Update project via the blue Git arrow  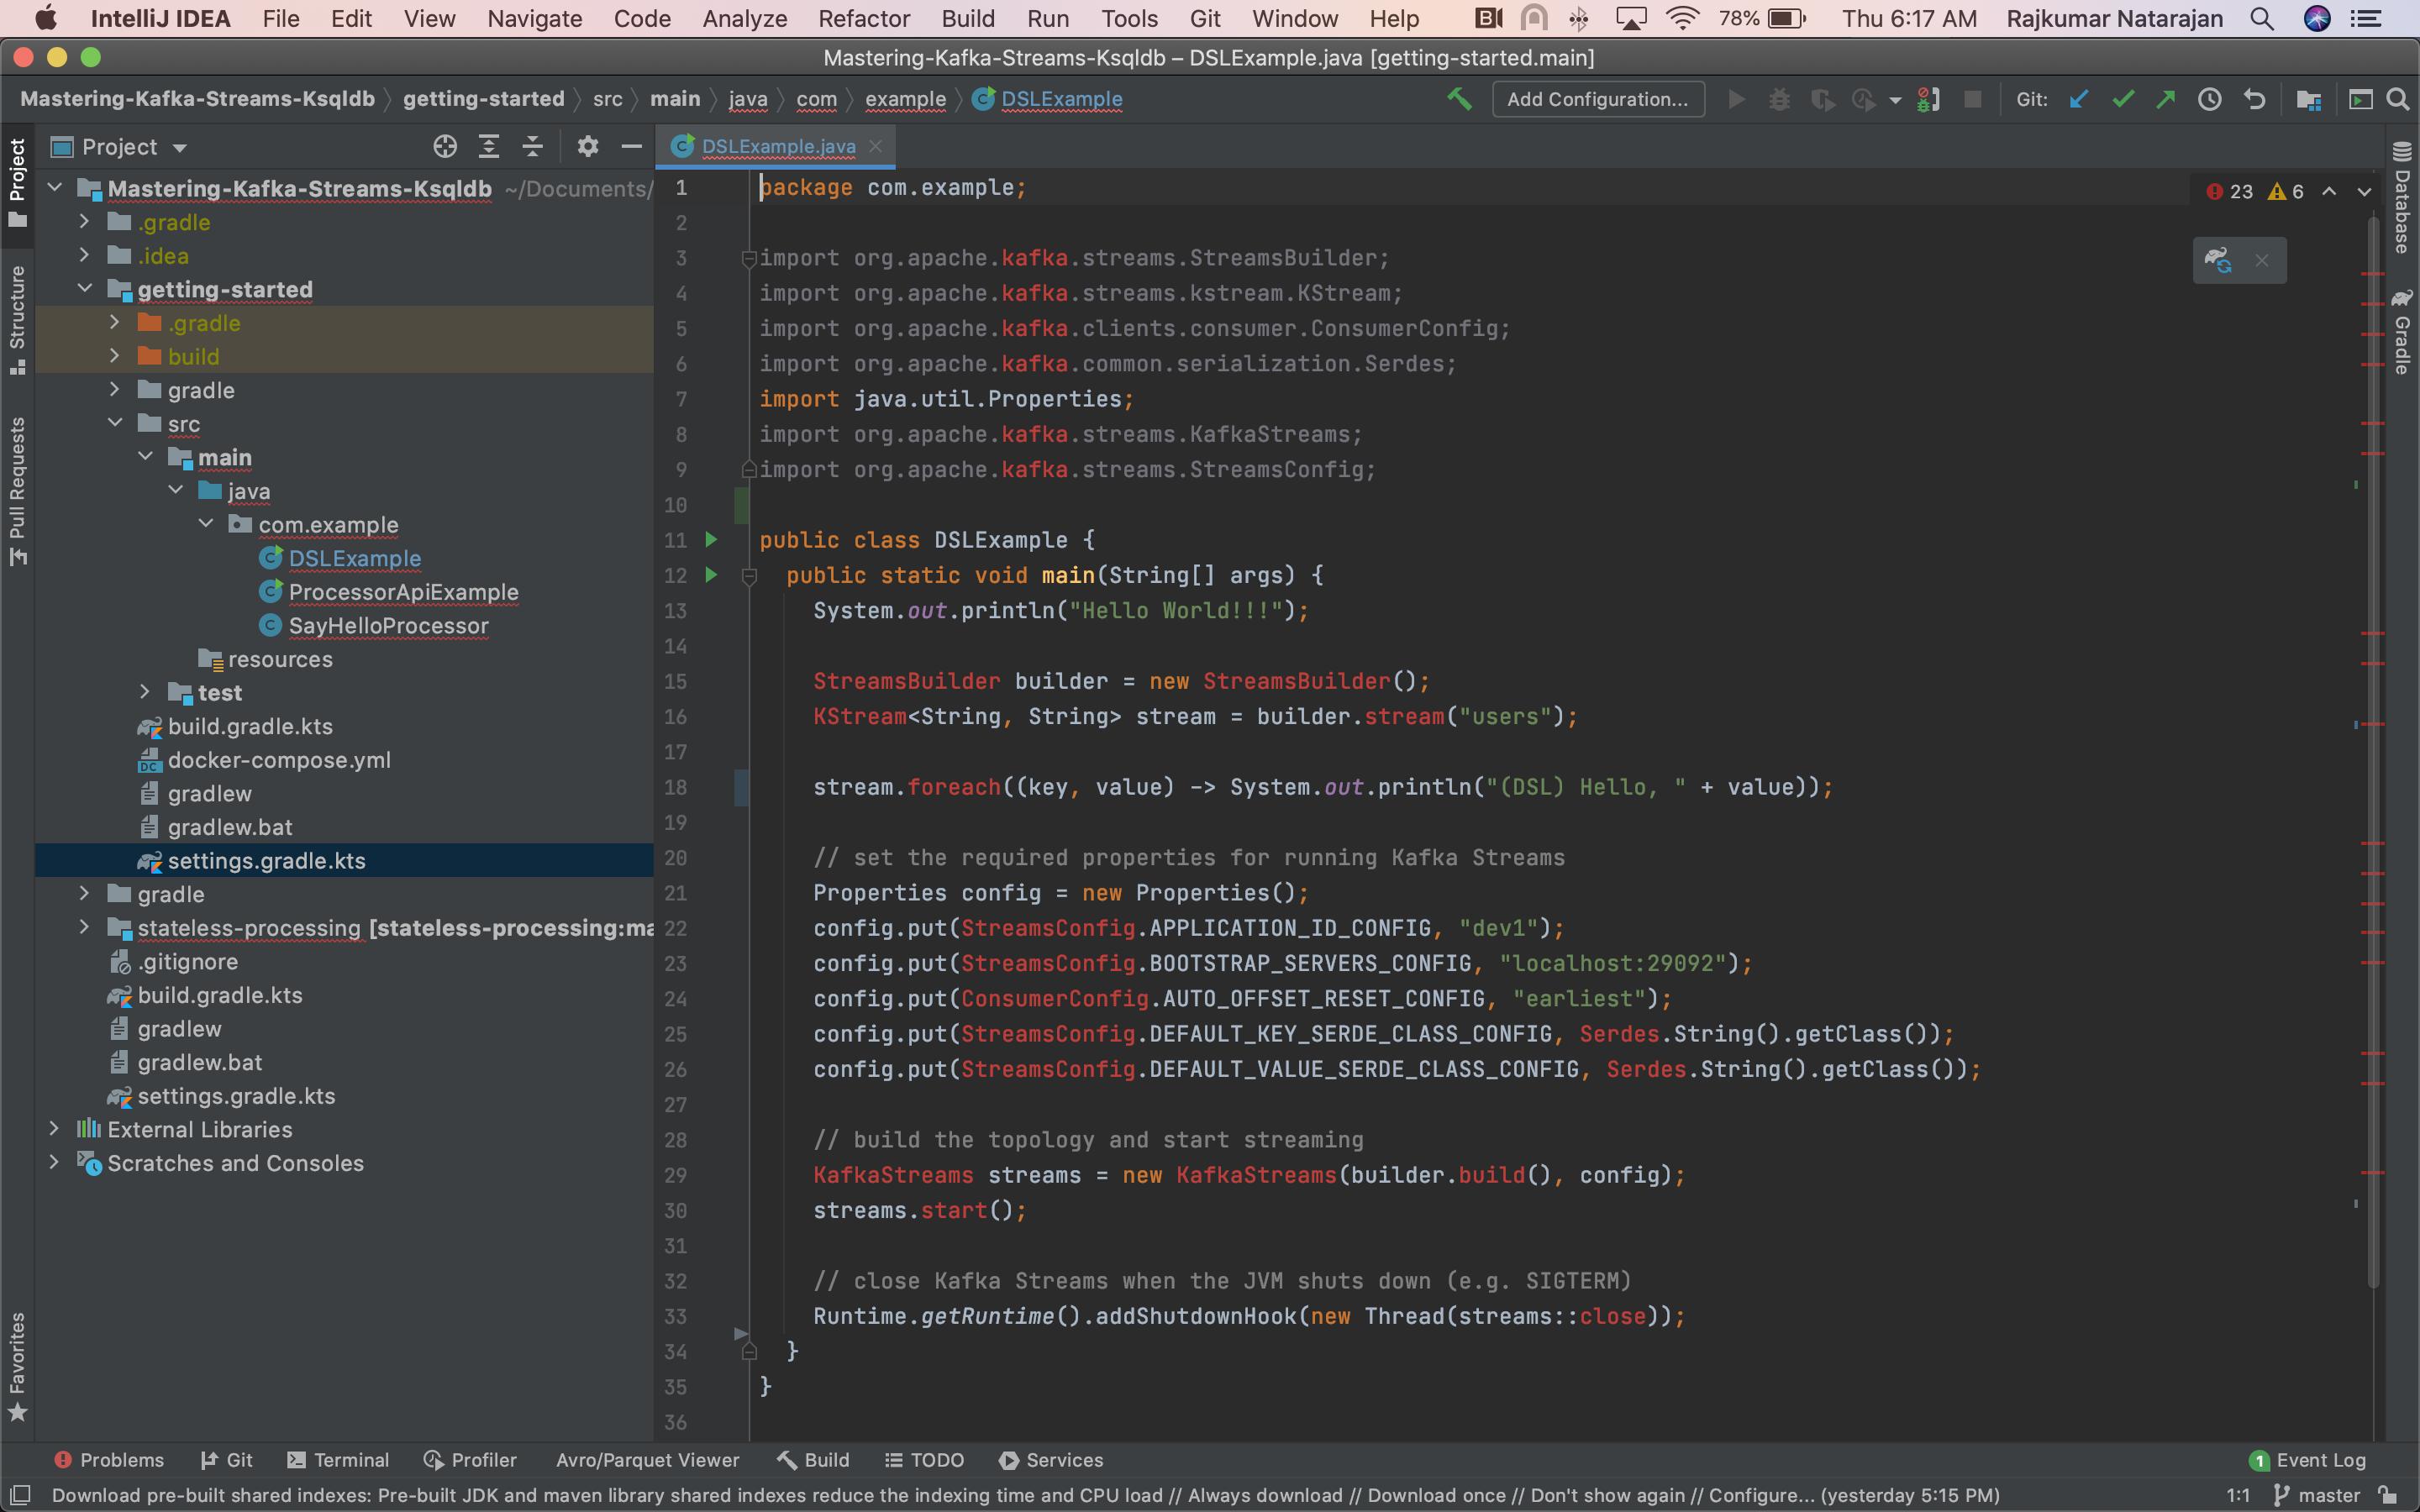pyautogui.click(x=2079, y=99)
